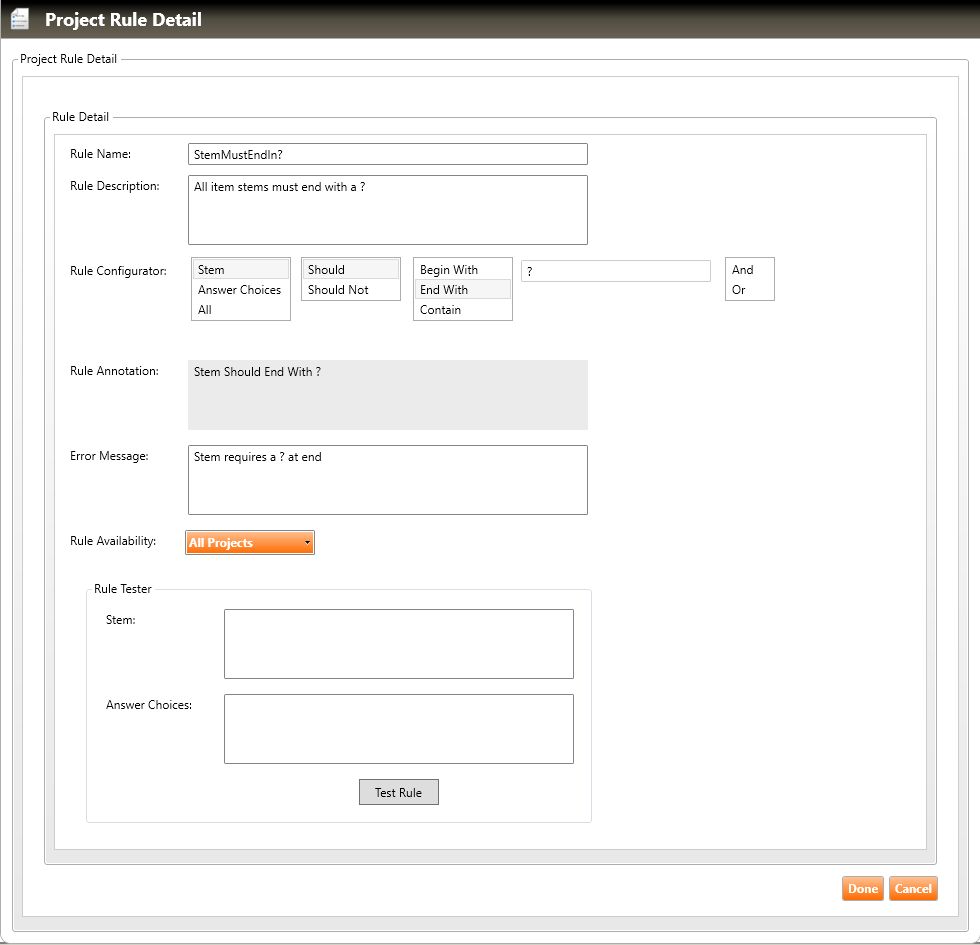Choose End With operator
Image resolution: width=980 pixels, height=945 pixels.
click(462, 290)
